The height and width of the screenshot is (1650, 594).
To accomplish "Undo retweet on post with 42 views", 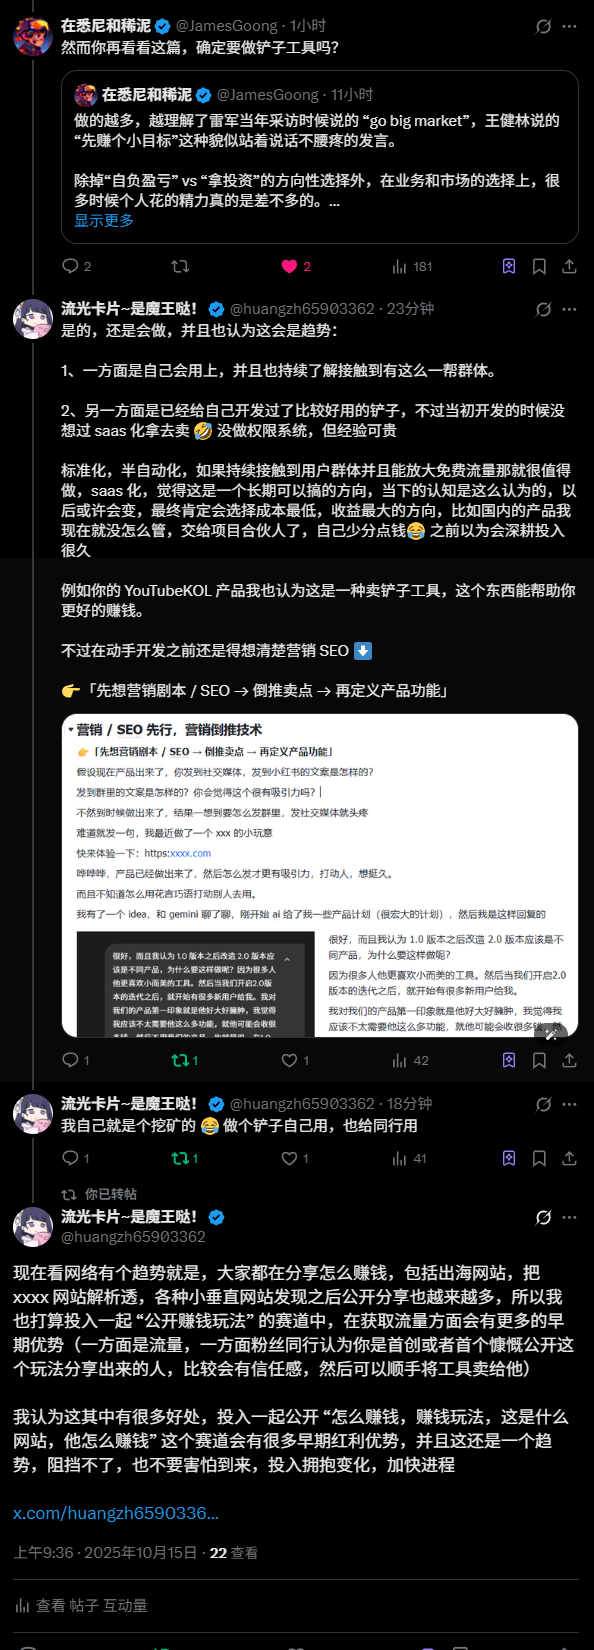I will 185,1060.
